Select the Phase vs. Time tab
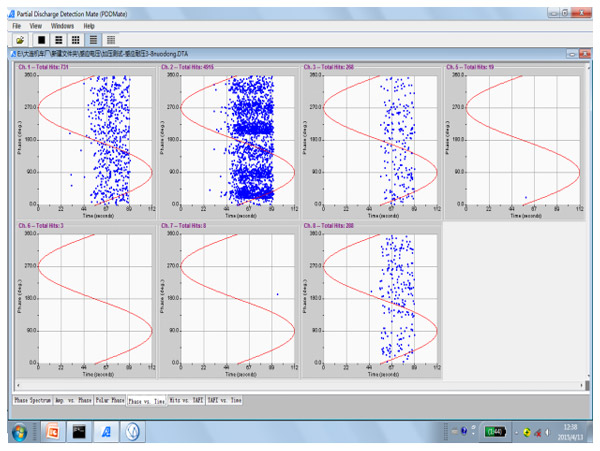 pos(147,401)
